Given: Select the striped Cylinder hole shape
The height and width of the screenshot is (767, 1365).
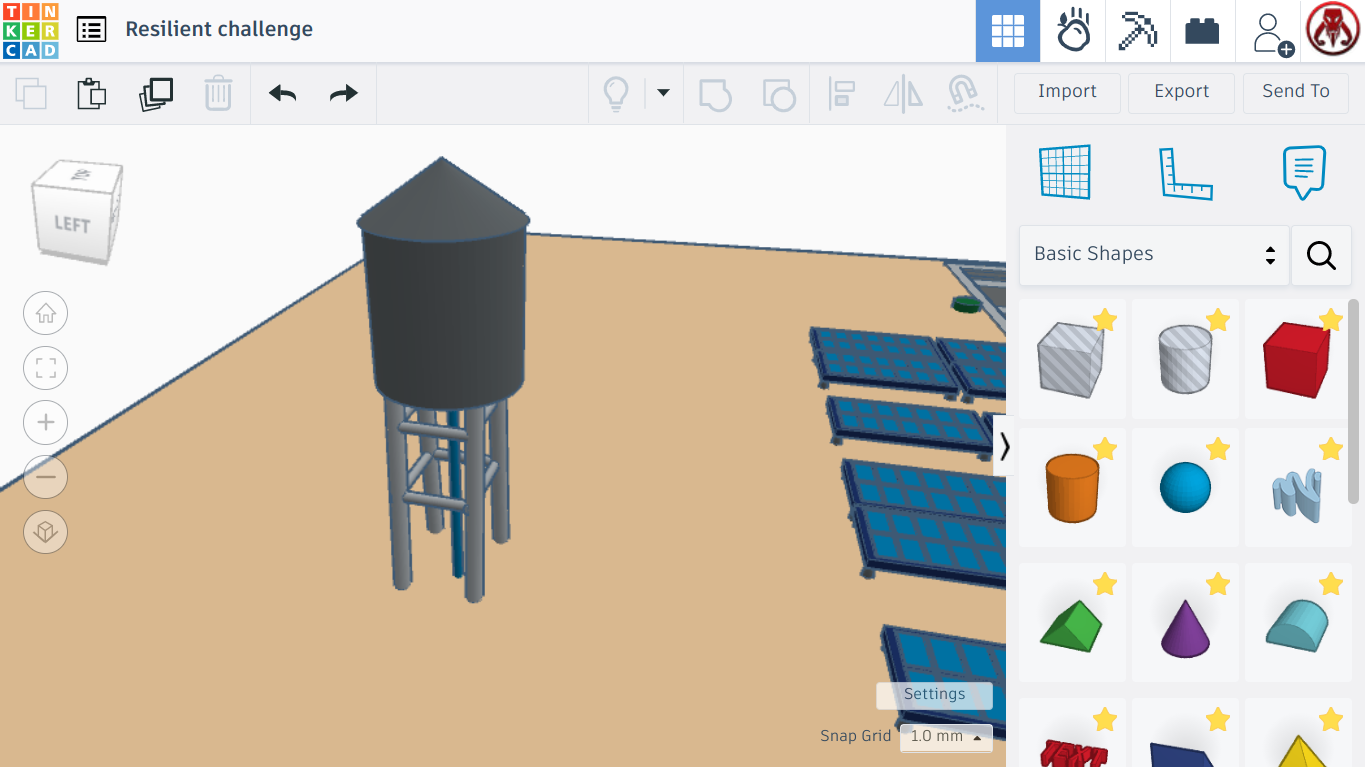Looking at the screenshot, I should (1185, 359).
